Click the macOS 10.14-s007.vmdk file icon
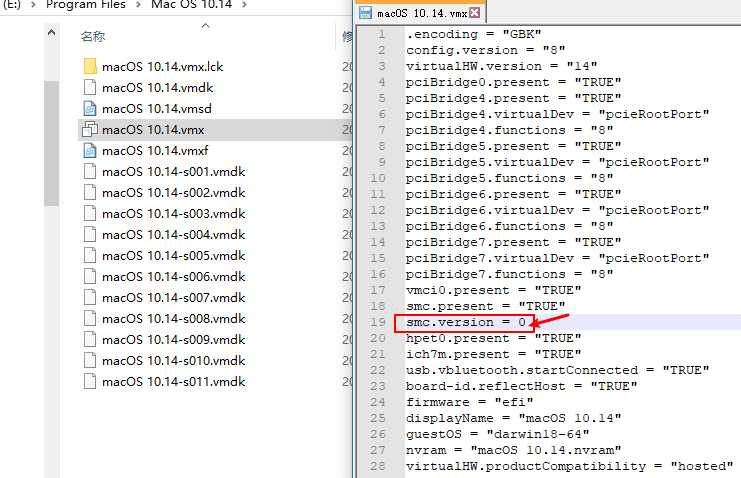741x478 pixels. point(90,297)
